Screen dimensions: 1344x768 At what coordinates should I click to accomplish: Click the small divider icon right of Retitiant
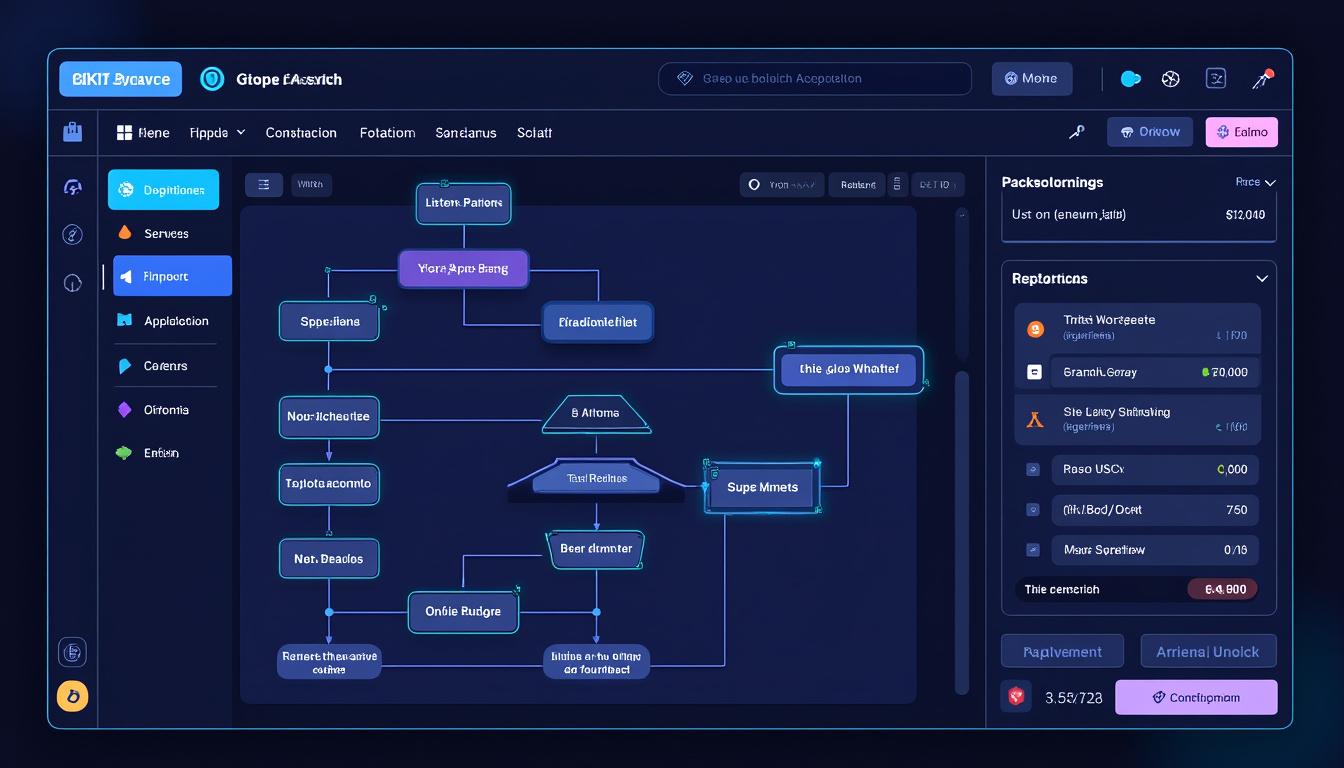pos(897,185)
